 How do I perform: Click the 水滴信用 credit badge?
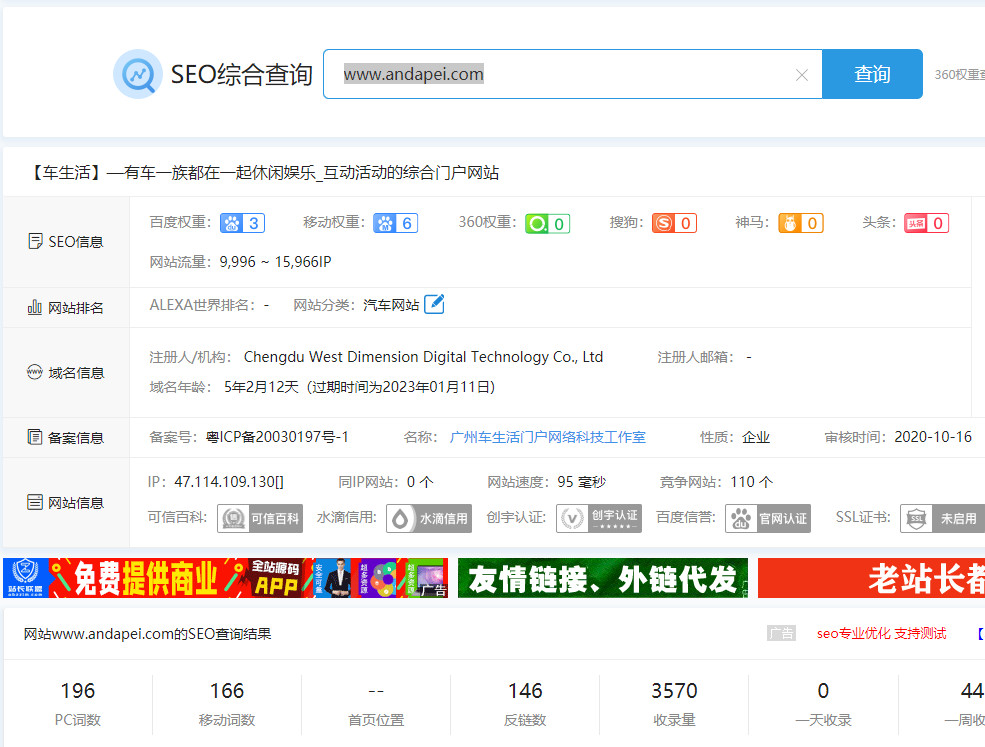429,519
